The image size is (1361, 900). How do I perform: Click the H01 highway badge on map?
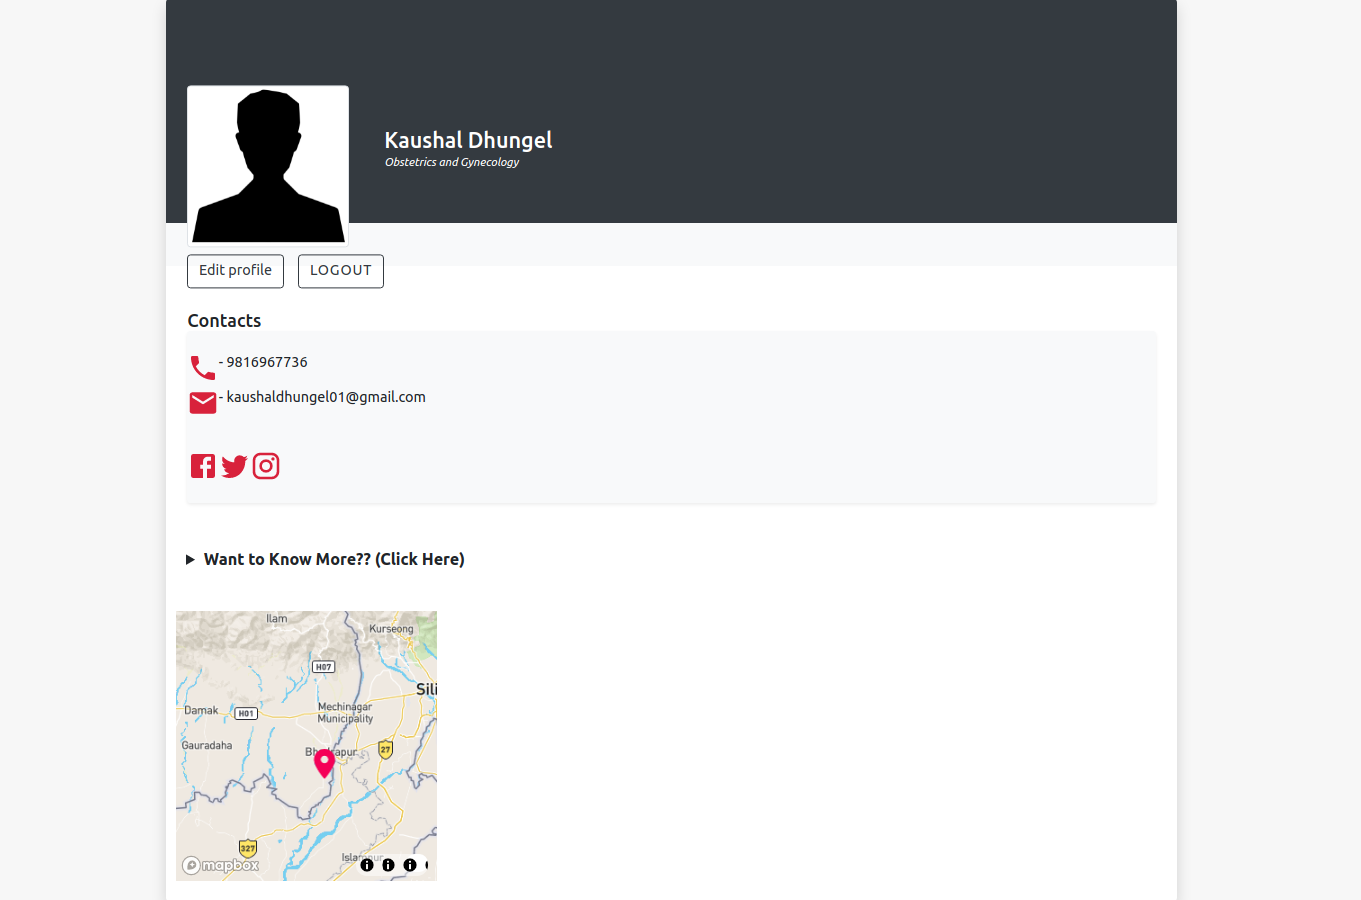(246, 714)
